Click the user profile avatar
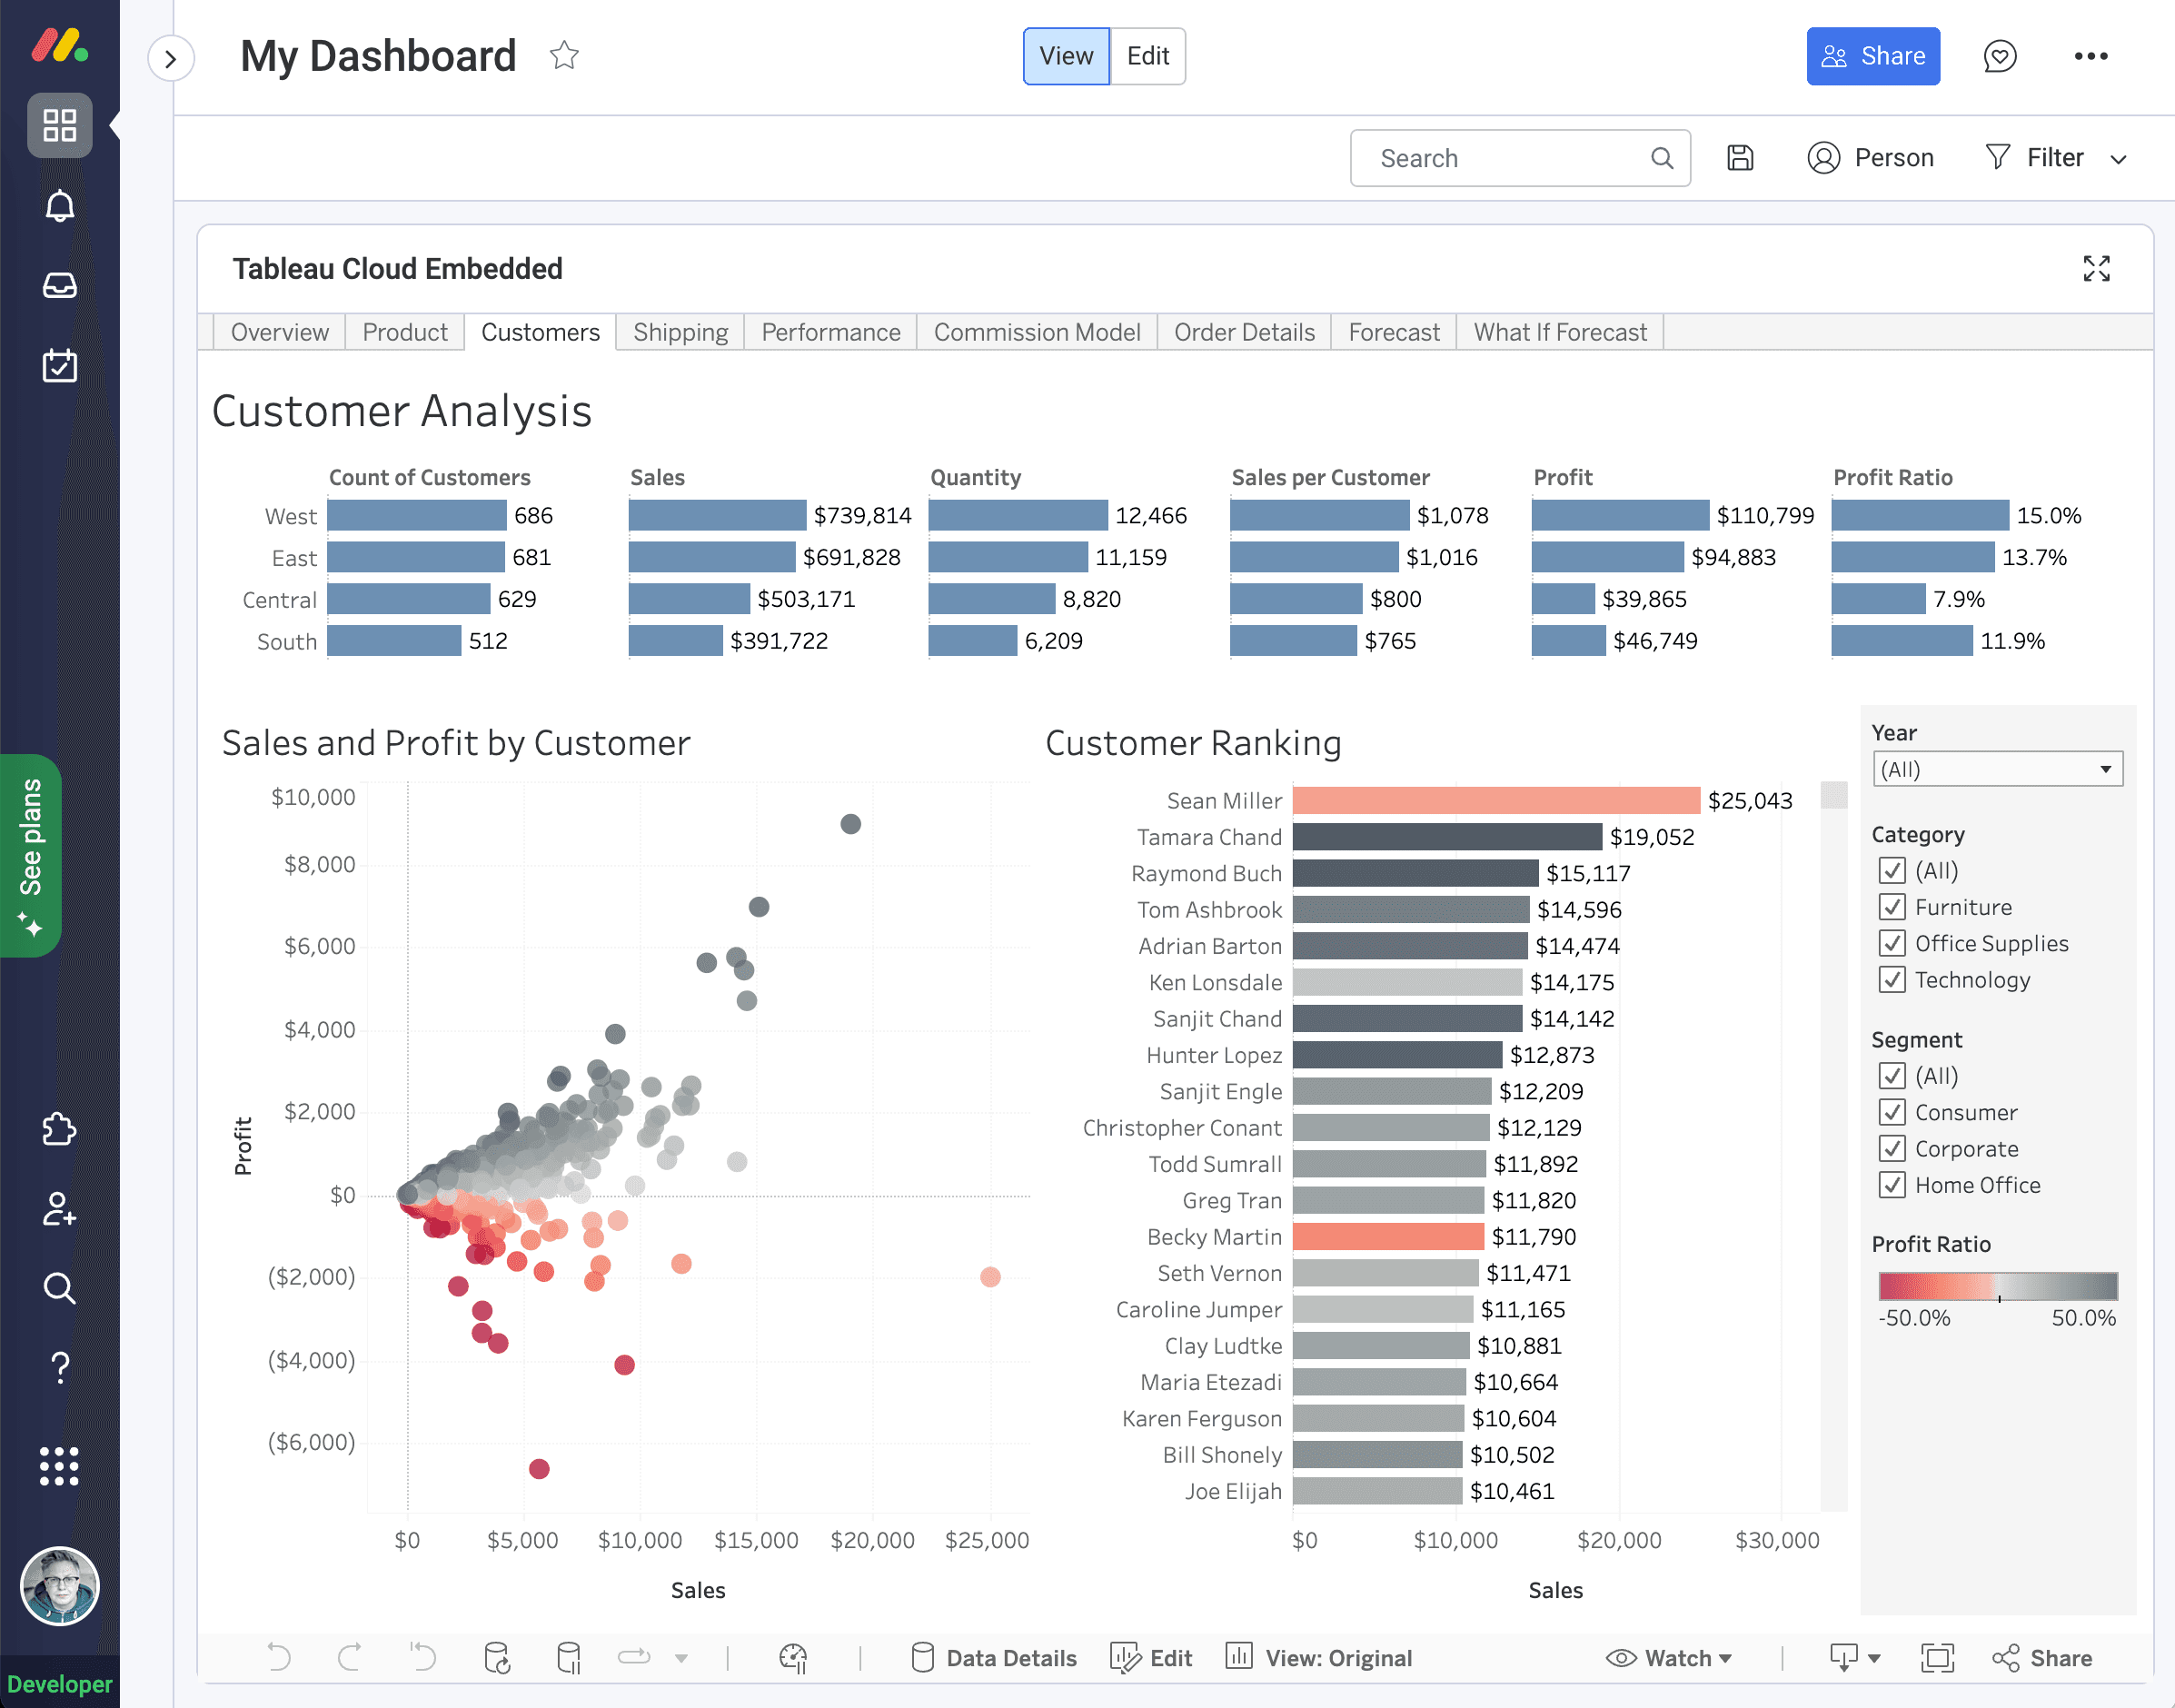 click(59, 1586)
